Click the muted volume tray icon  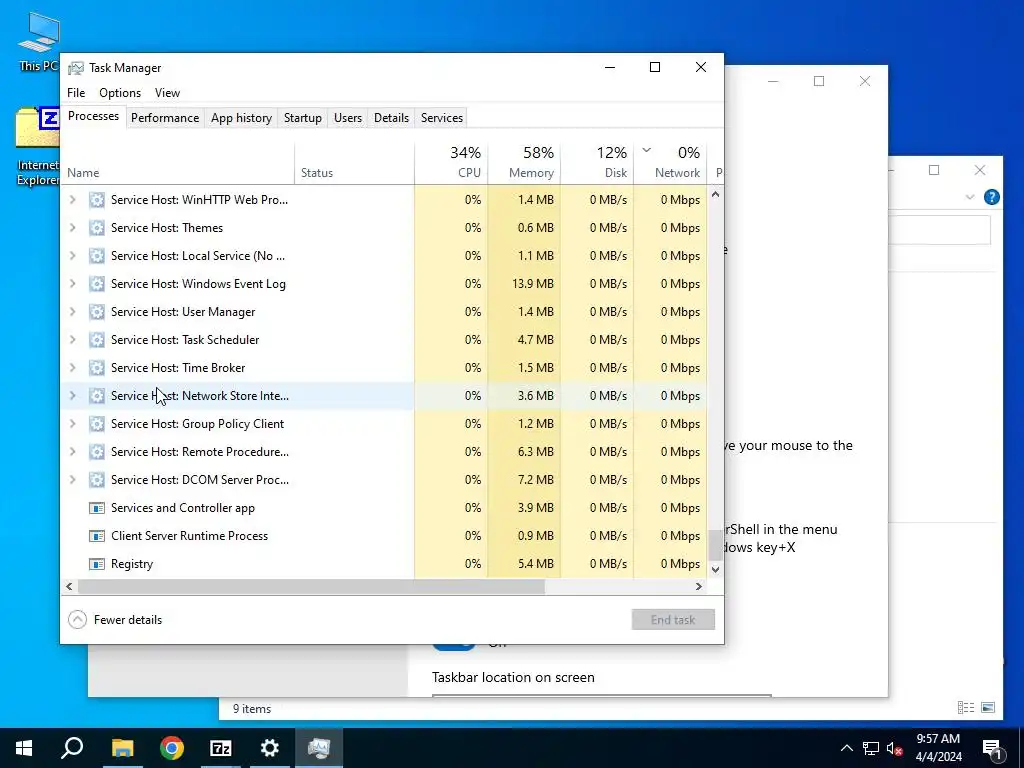coord(895,748)
